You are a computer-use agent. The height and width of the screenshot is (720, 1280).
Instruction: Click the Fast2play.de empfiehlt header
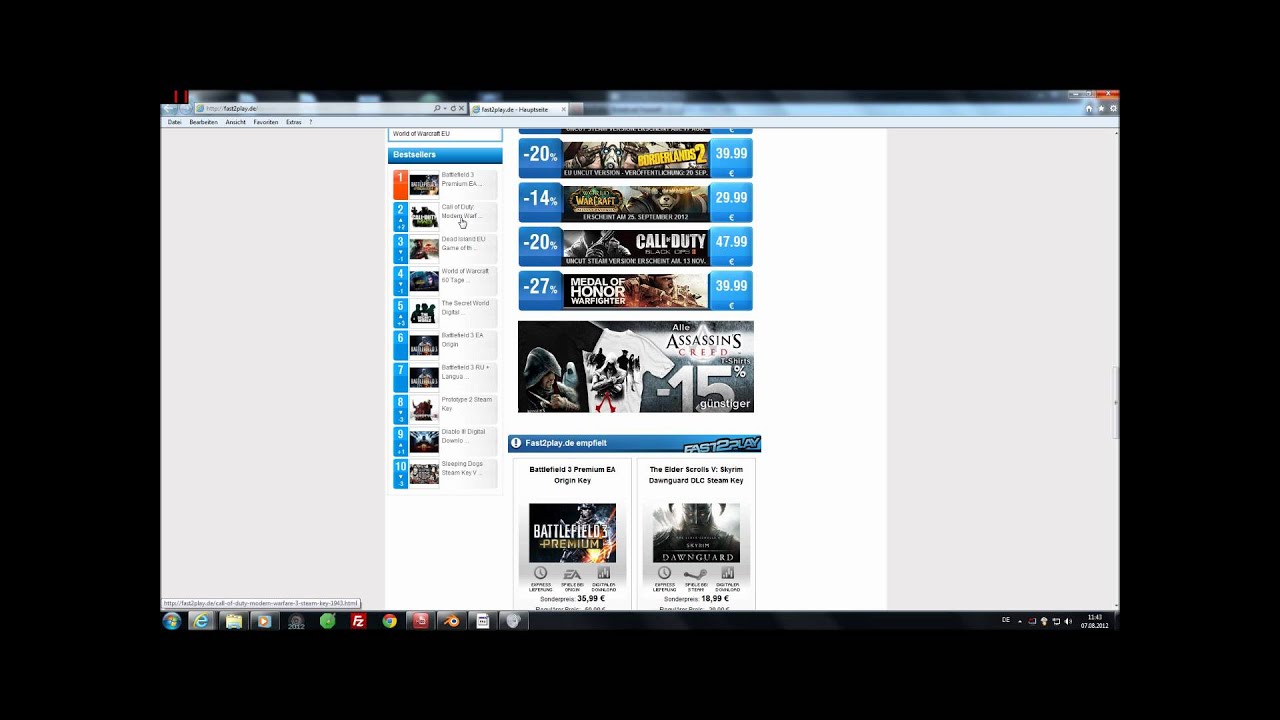tap(634, 443)
